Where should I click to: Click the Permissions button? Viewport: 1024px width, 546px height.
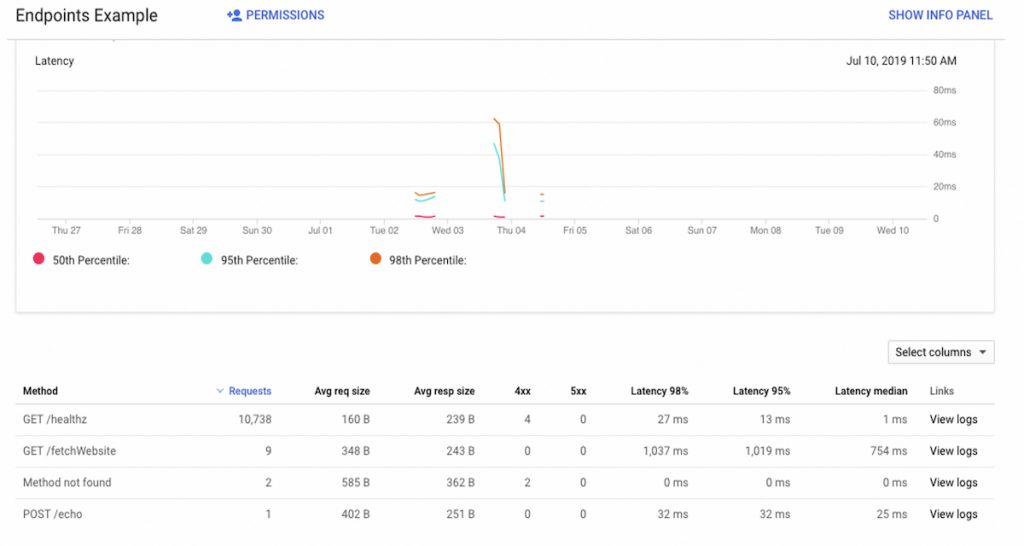[276, 15]
